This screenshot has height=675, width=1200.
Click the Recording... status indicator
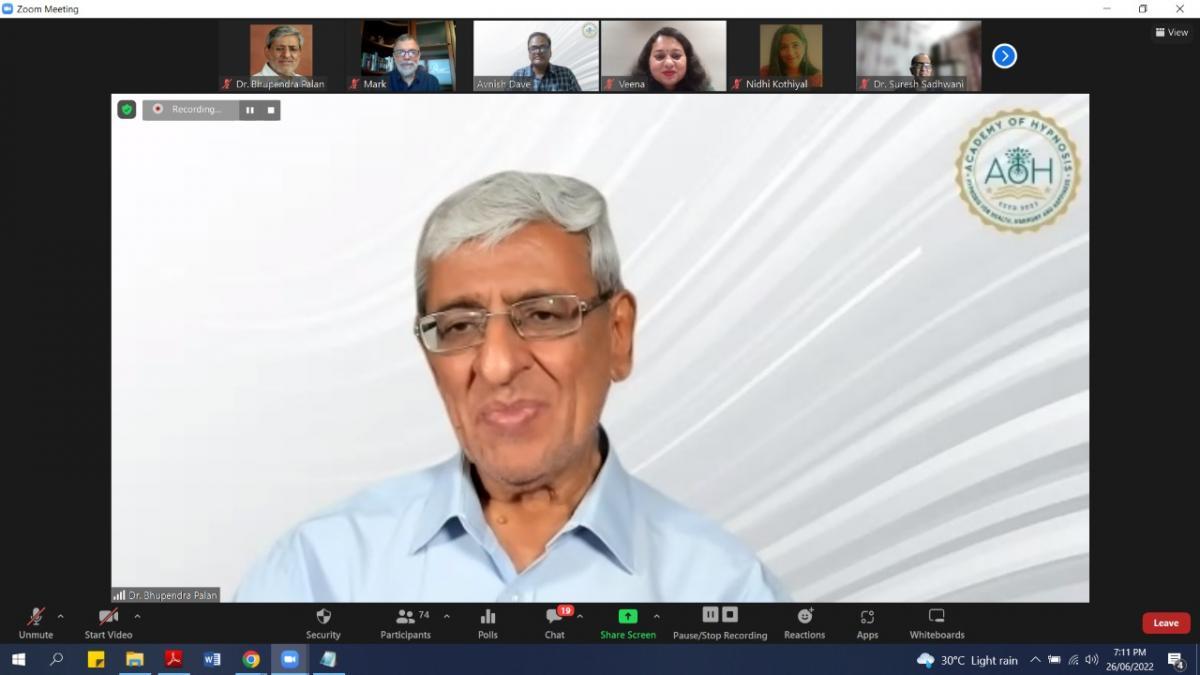click(x=191, y=110)
